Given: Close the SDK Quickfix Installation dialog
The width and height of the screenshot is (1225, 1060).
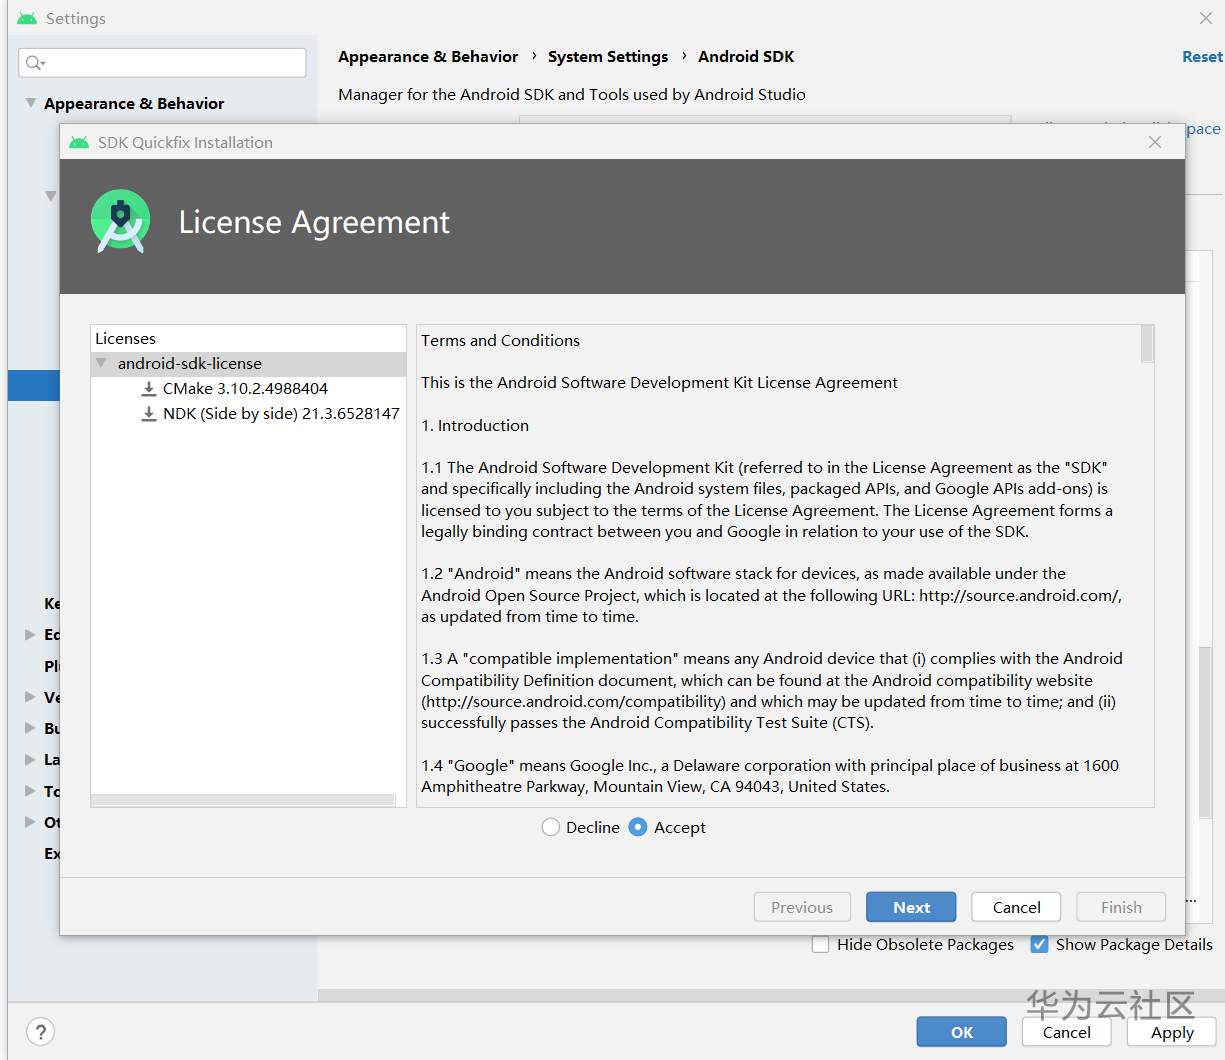Looking at the screenshot, I should tap(1155, 142).
